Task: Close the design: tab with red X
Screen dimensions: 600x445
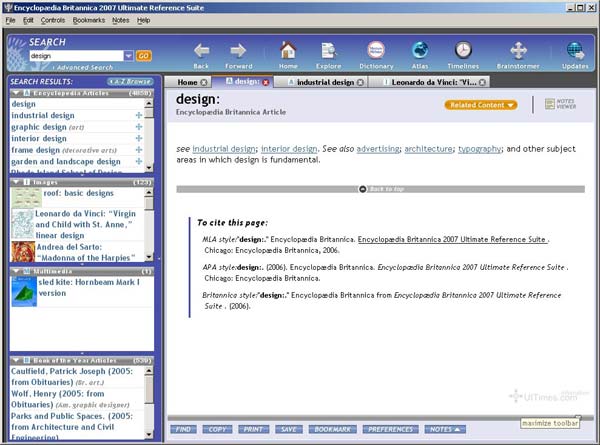Action: (266, 82)
